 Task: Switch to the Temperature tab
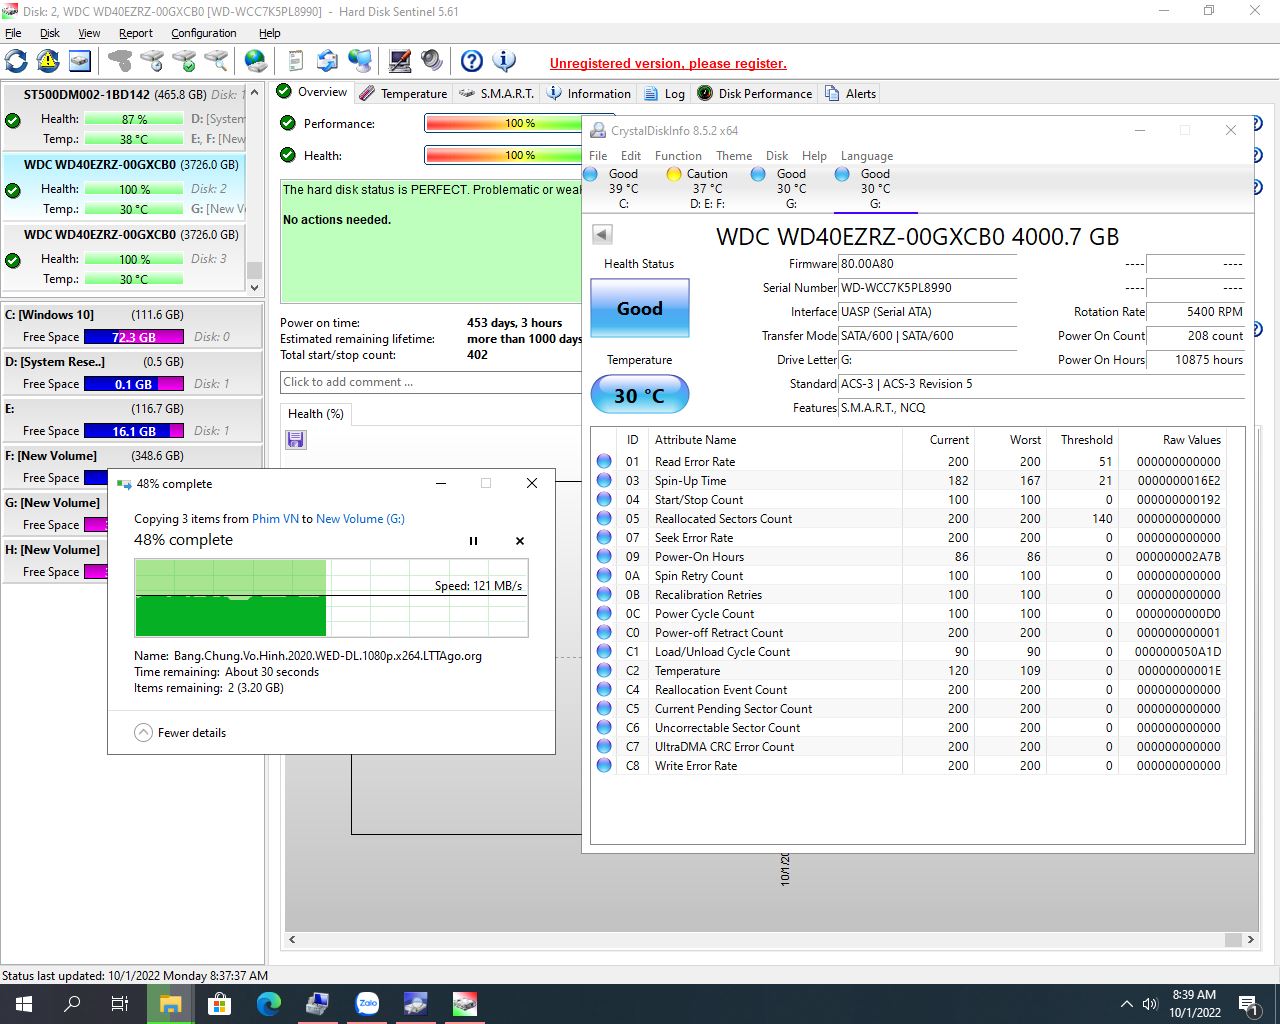tap(404, 93)
